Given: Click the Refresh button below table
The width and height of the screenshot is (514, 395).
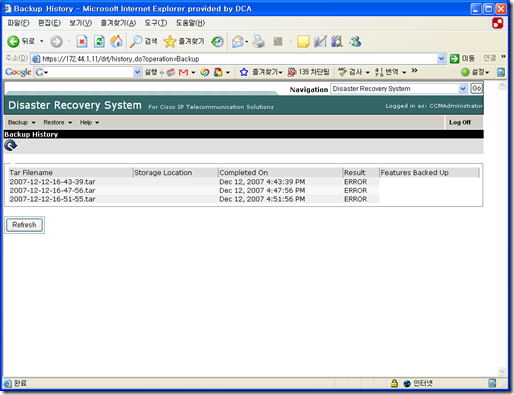Looking at the screenshot, I should tap(24, 225).
